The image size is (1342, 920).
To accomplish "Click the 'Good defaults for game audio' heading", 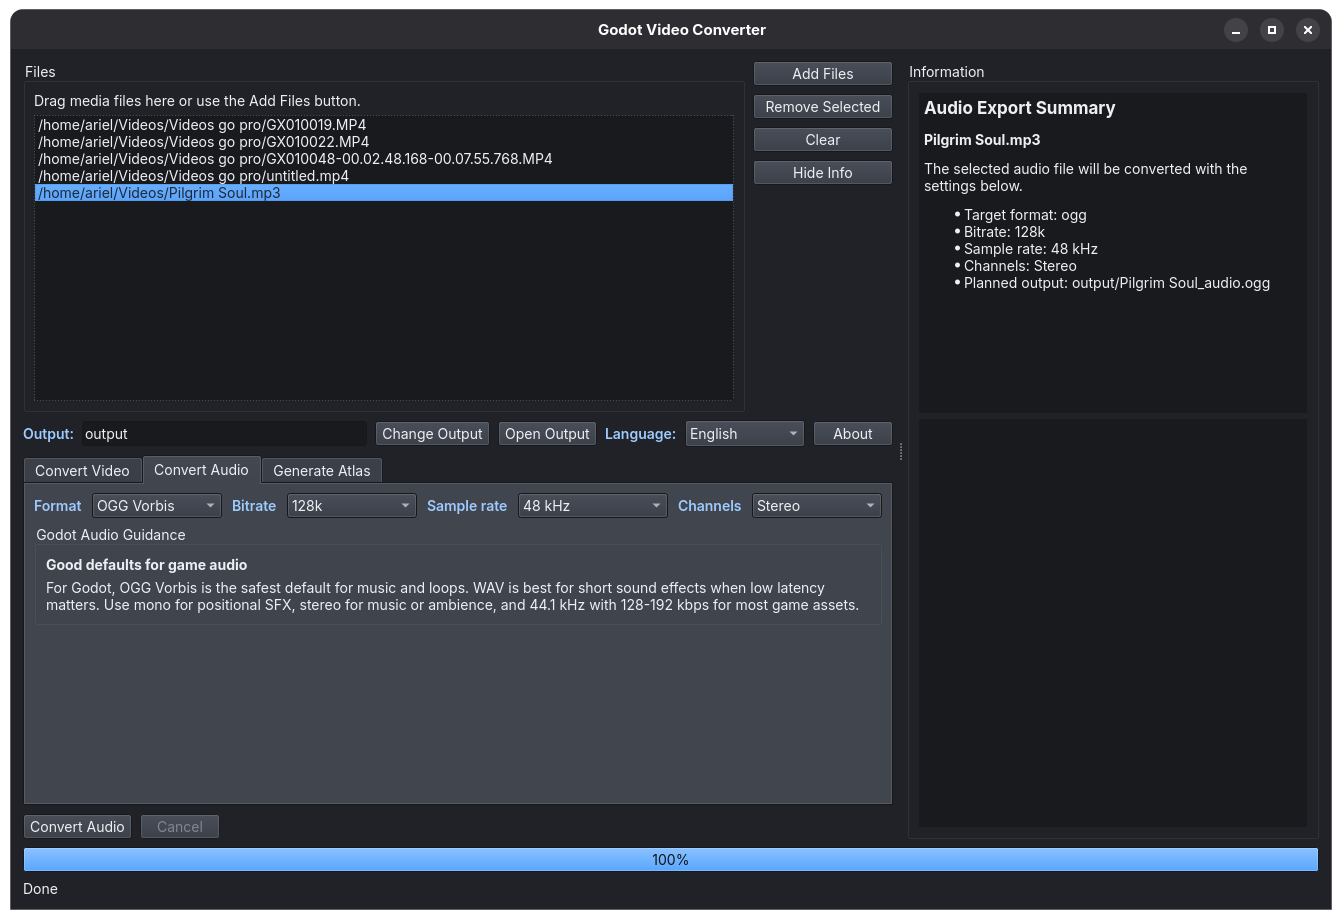I will click(146, 565).
